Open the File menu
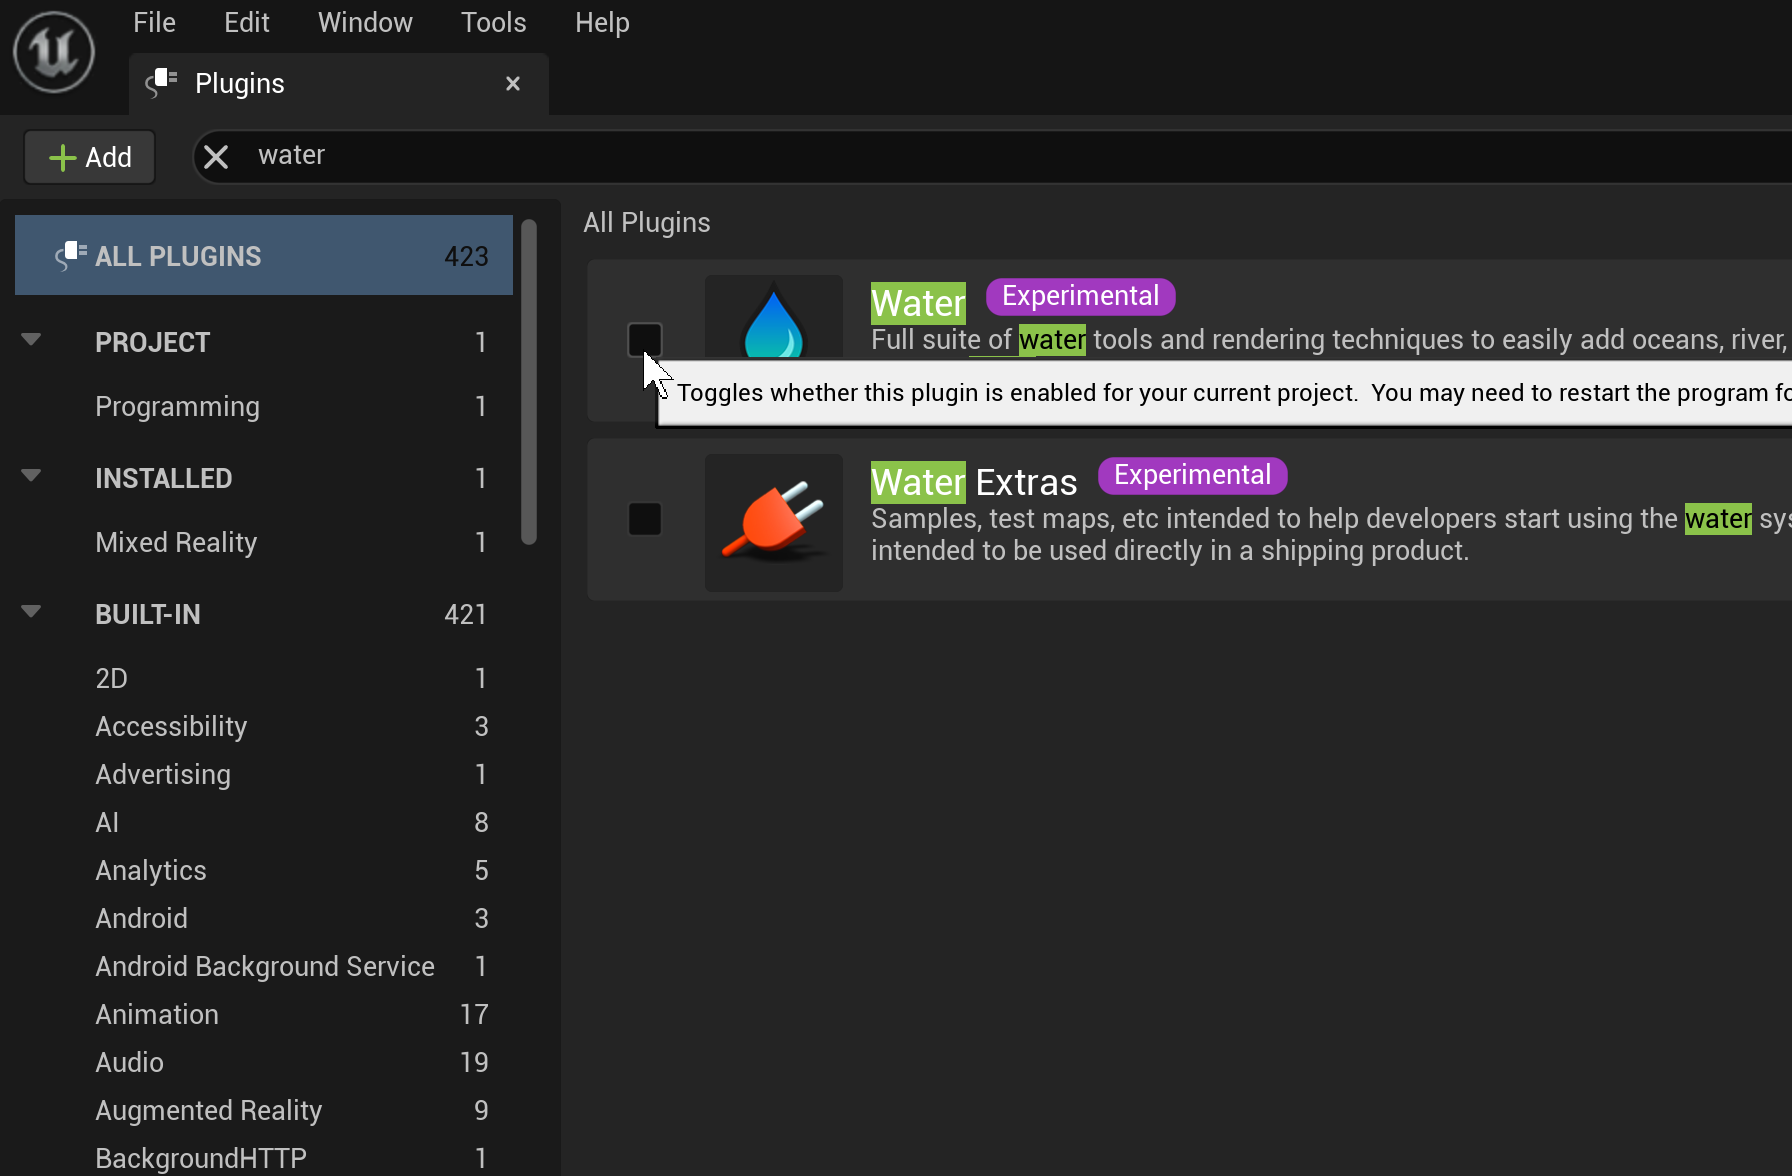This screenshot has width=1792, height=1176. [154, 22]
